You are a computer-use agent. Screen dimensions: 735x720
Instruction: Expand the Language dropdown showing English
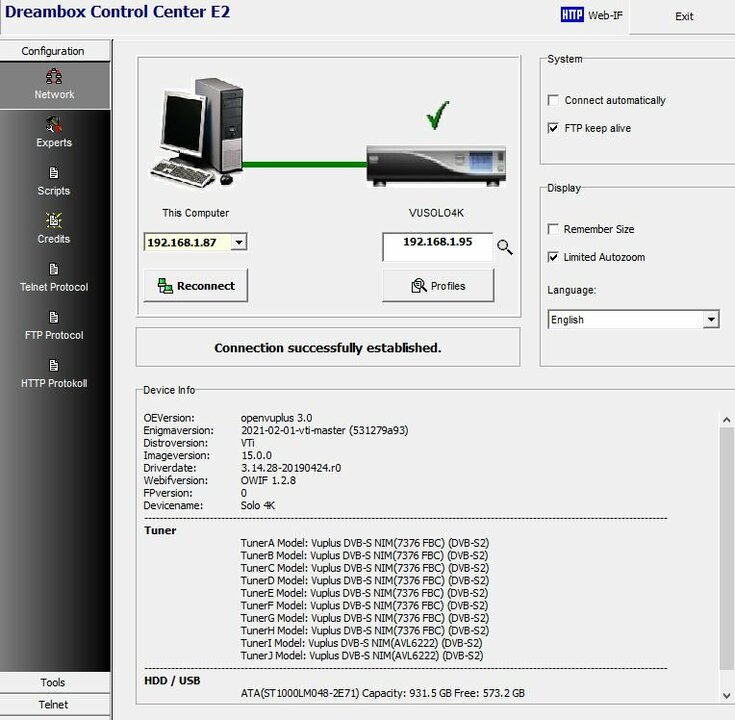point(711,320)
